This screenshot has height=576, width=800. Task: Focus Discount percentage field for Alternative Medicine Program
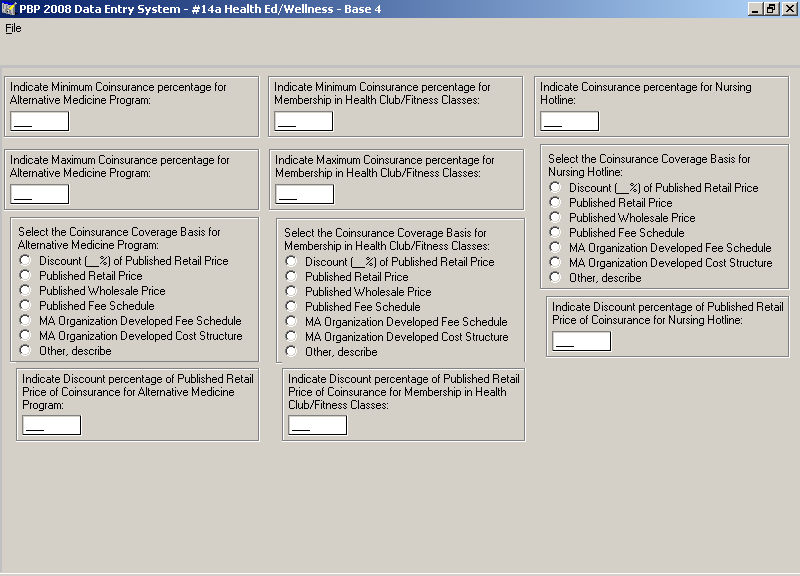(x=52, y=425)
